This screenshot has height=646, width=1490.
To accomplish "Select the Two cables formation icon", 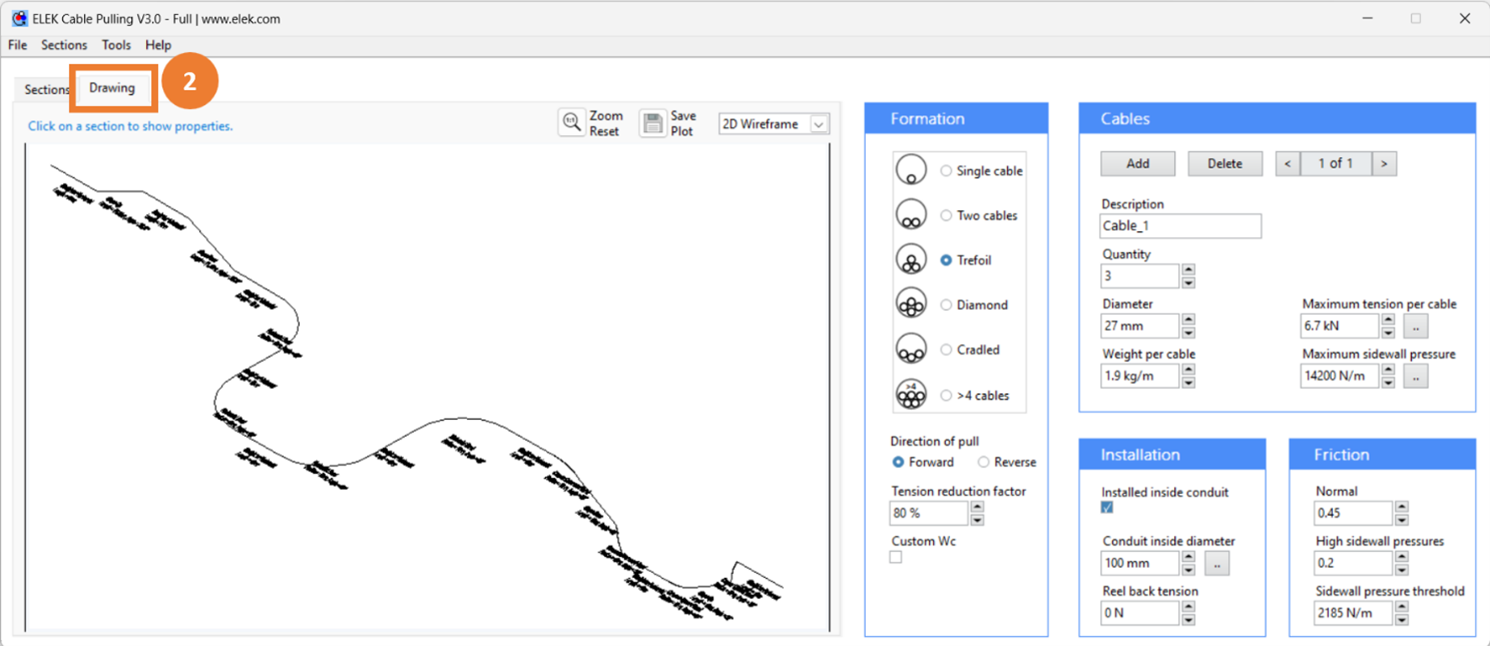I will tap(911, 214).
